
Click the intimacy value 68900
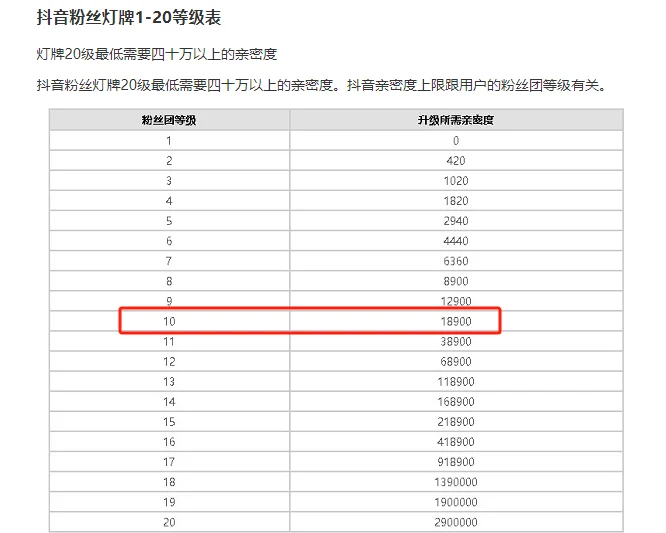point(456,362)
